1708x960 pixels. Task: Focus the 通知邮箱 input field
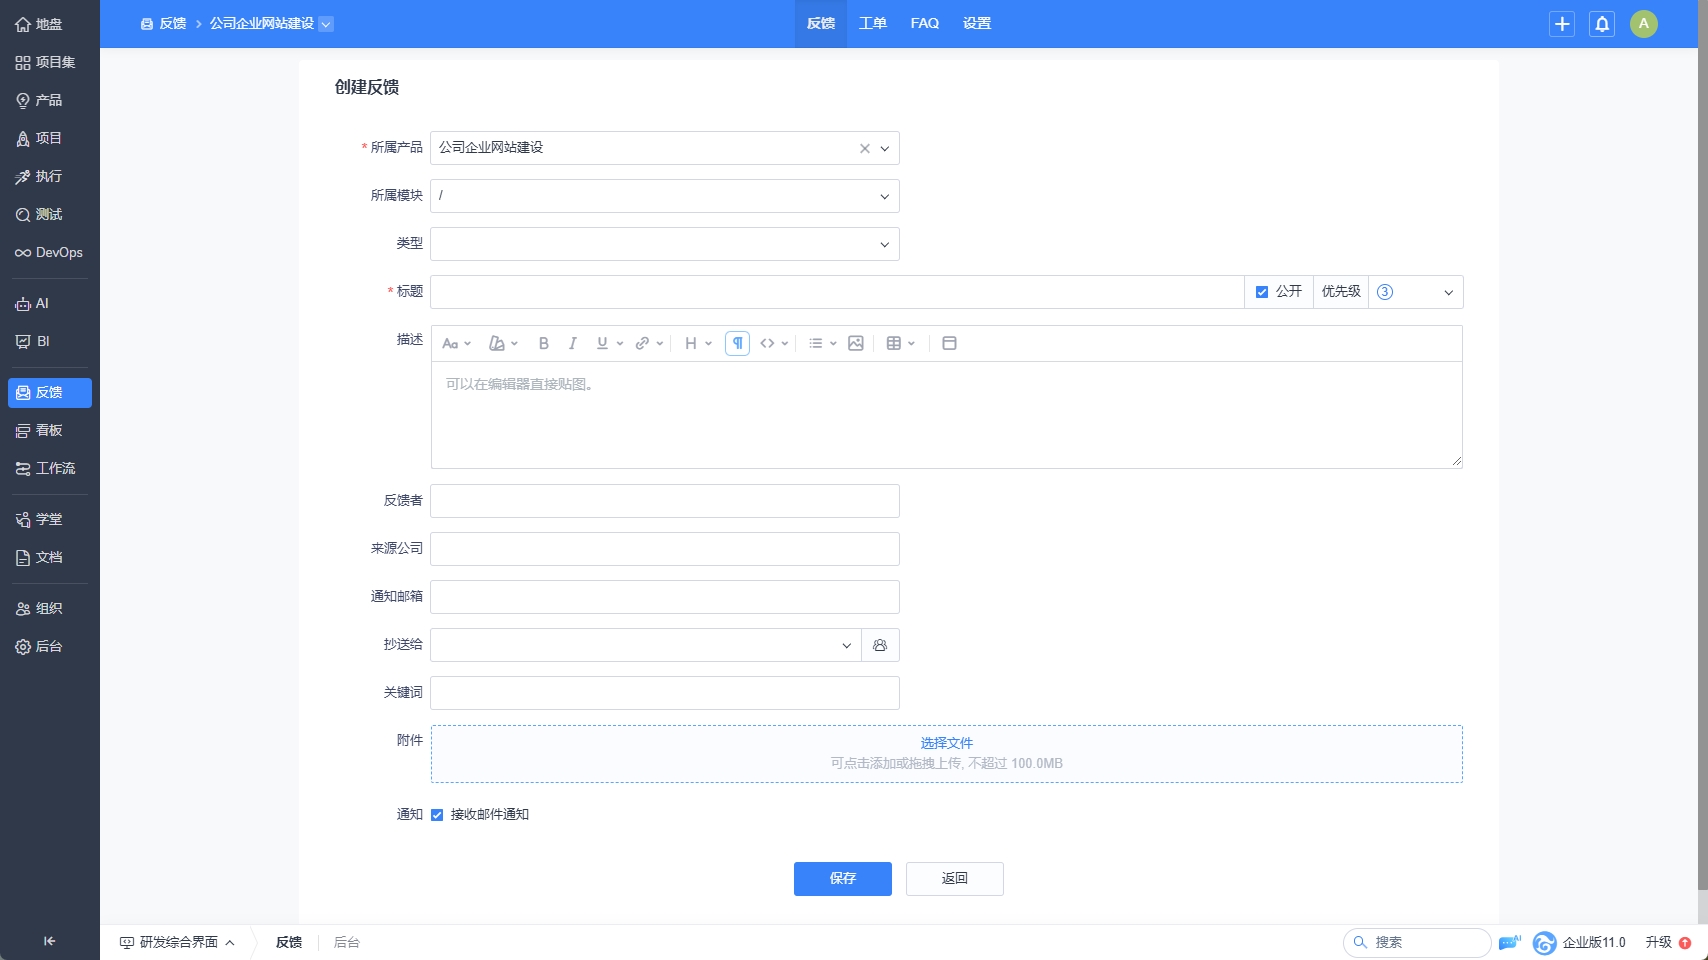click(665, 597)
